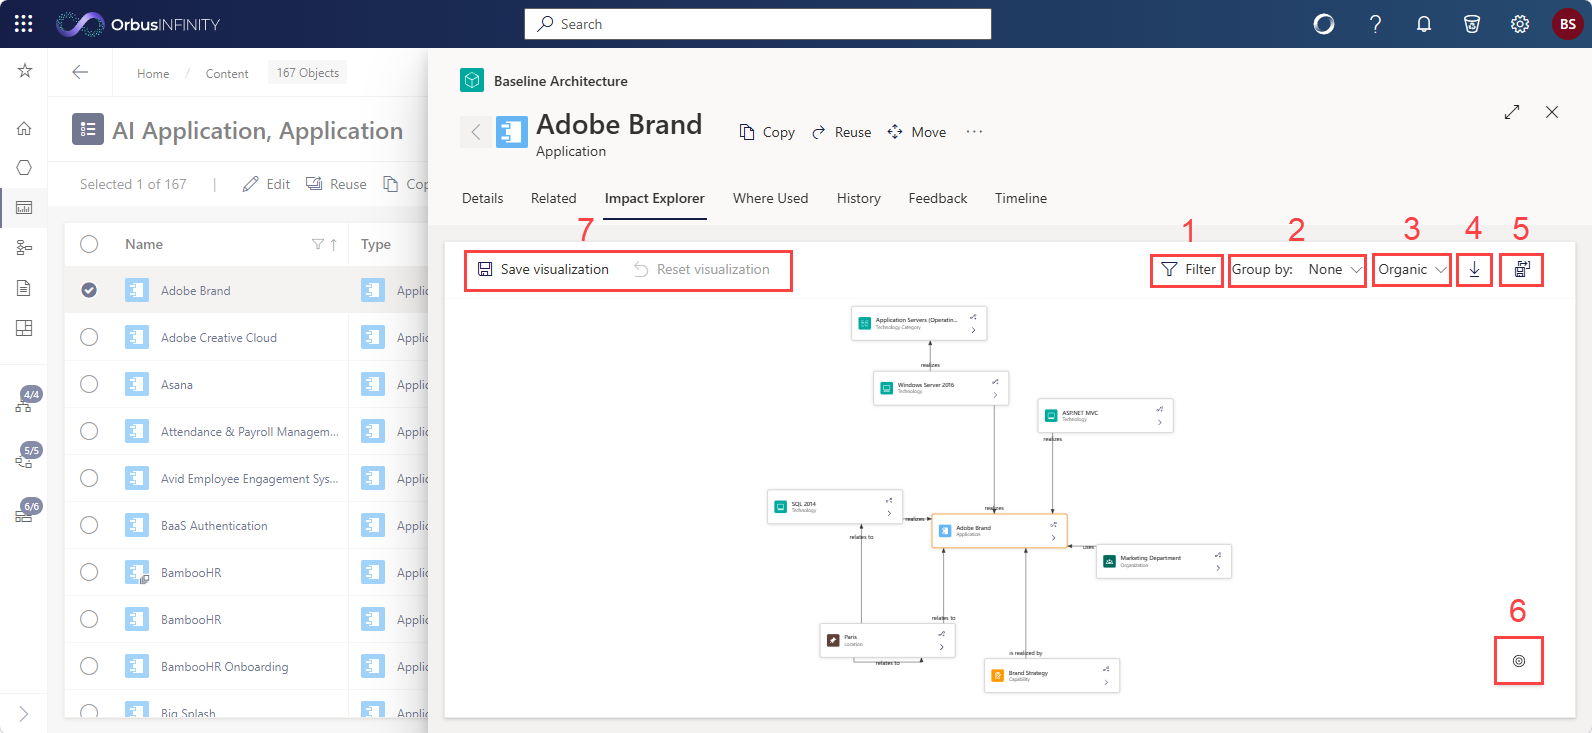Click the previous object chevron beside Adobe Brand
1592x733 pixels.
pos(476,132)
